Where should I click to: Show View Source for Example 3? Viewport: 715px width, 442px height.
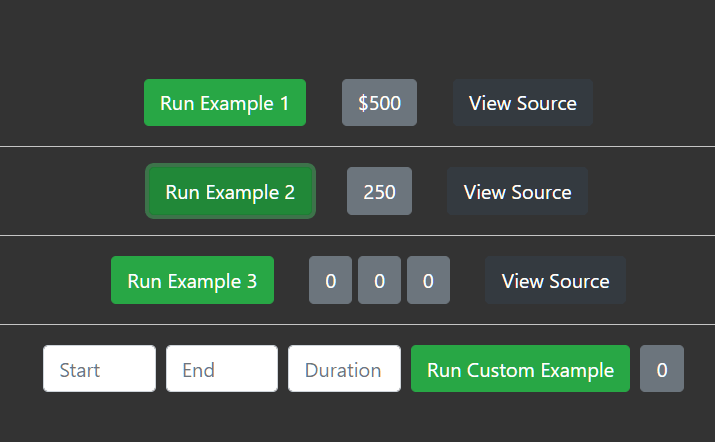[x=555, y=281]
